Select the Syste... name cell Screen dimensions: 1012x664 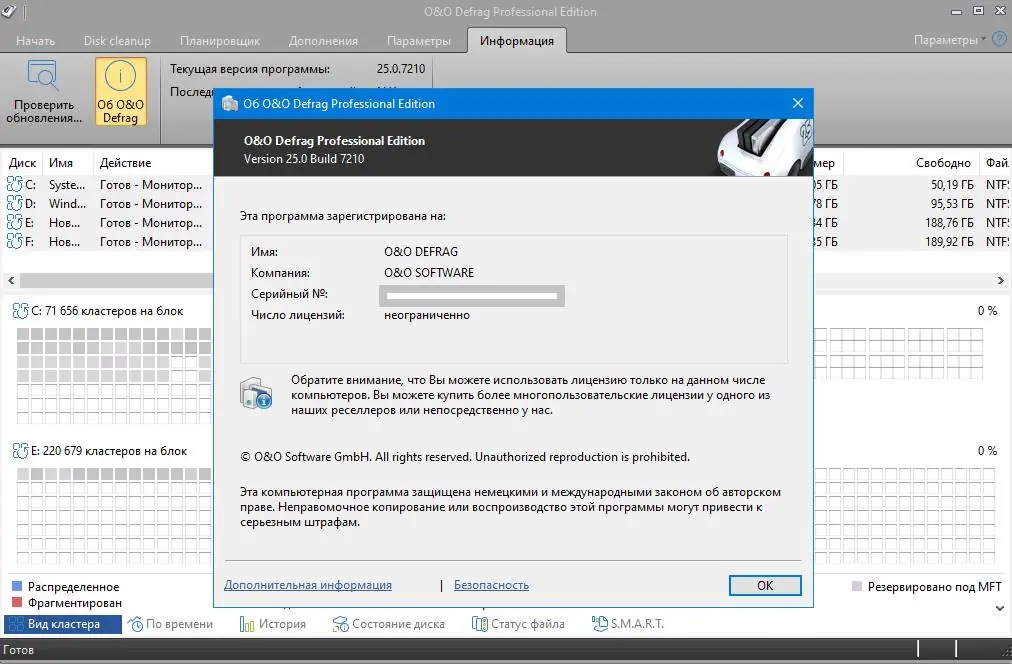(x=66, y=185)
